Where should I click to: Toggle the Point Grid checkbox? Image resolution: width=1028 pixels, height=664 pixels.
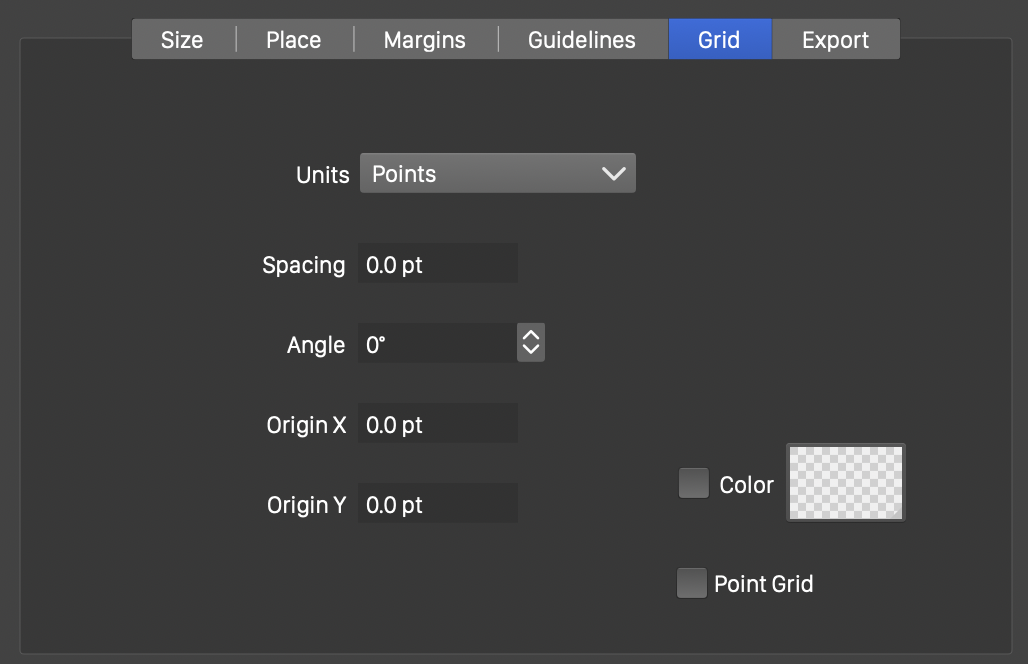click(x=691, y=583)
